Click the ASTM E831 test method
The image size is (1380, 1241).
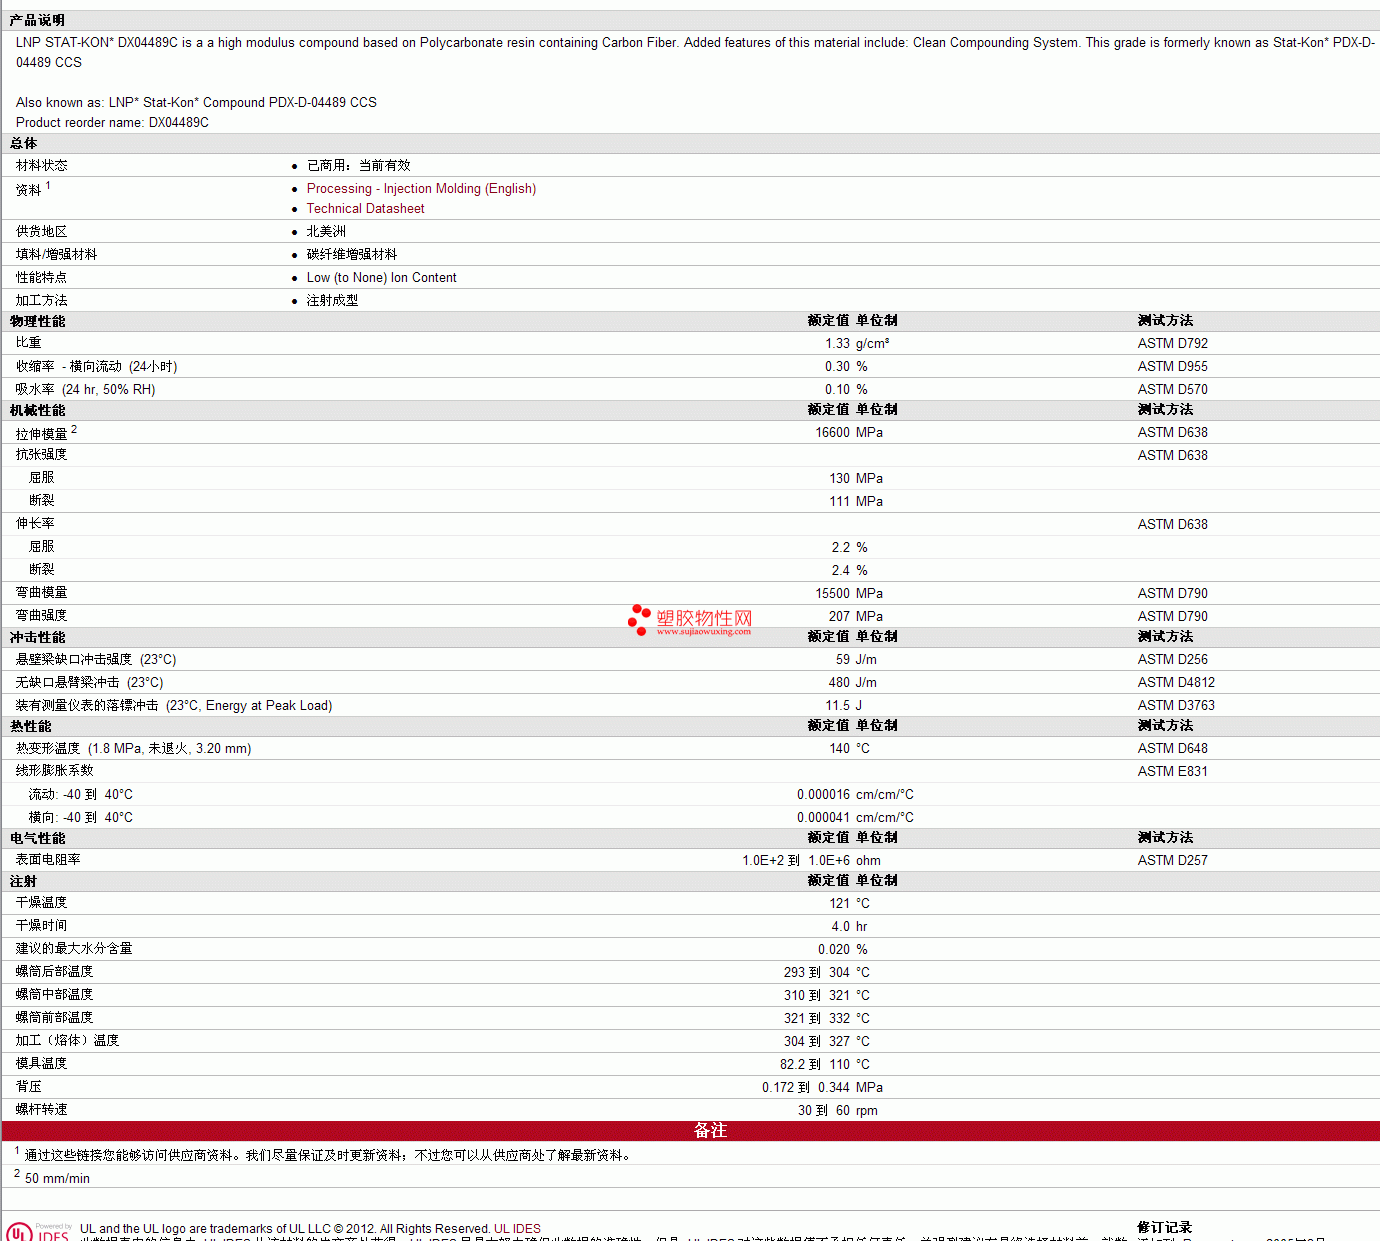[1172, 772]
